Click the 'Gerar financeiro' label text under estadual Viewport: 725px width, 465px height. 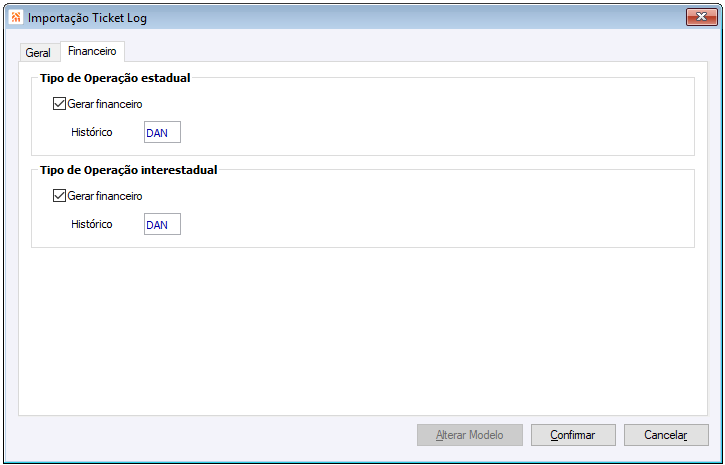click(105, 103)
